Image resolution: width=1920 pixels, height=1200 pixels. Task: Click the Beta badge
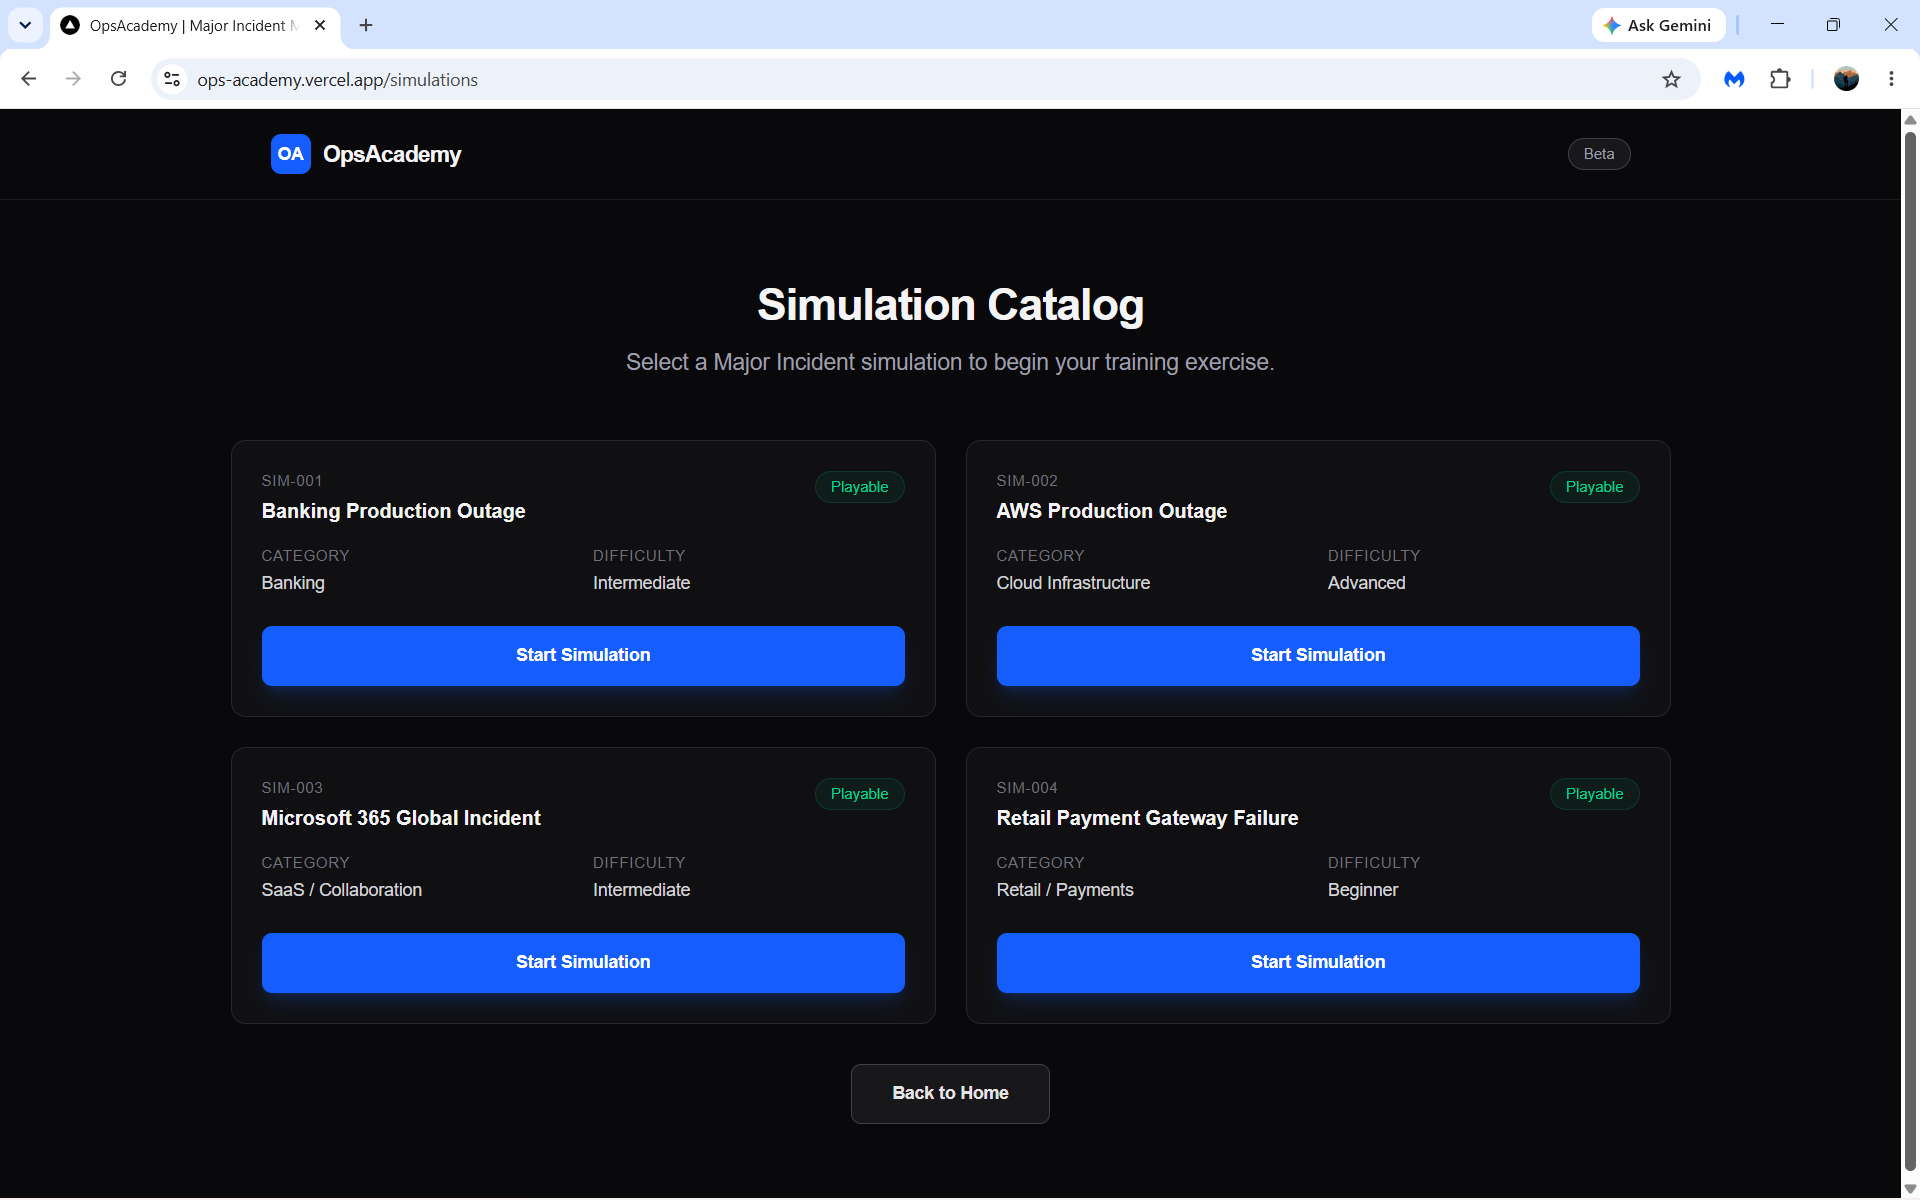click(1598, 154)
